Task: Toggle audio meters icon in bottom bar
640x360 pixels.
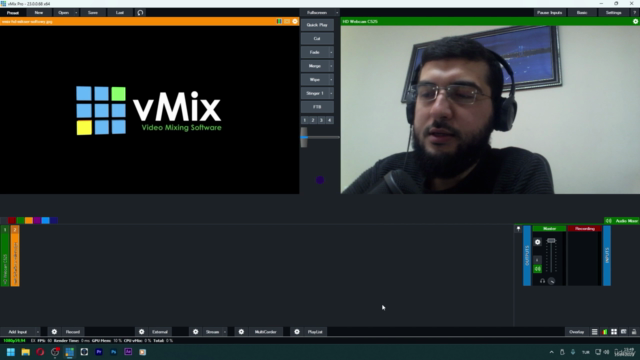Action: coord(604,332)
